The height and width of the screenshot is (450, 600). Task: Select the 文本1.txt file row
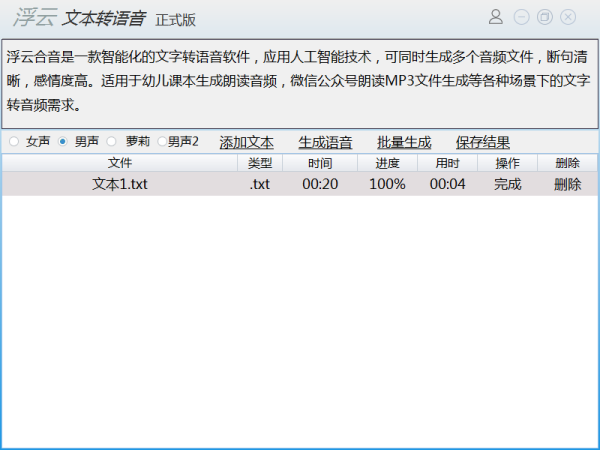point(300,184)
